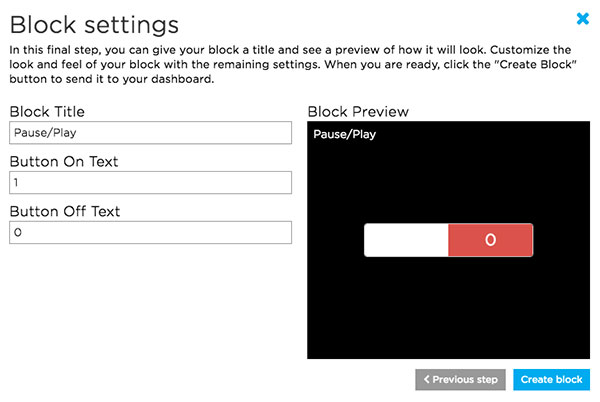Go back with the Previous step button
This screenshot has height=402, width=600.
[x=460, y=380]
